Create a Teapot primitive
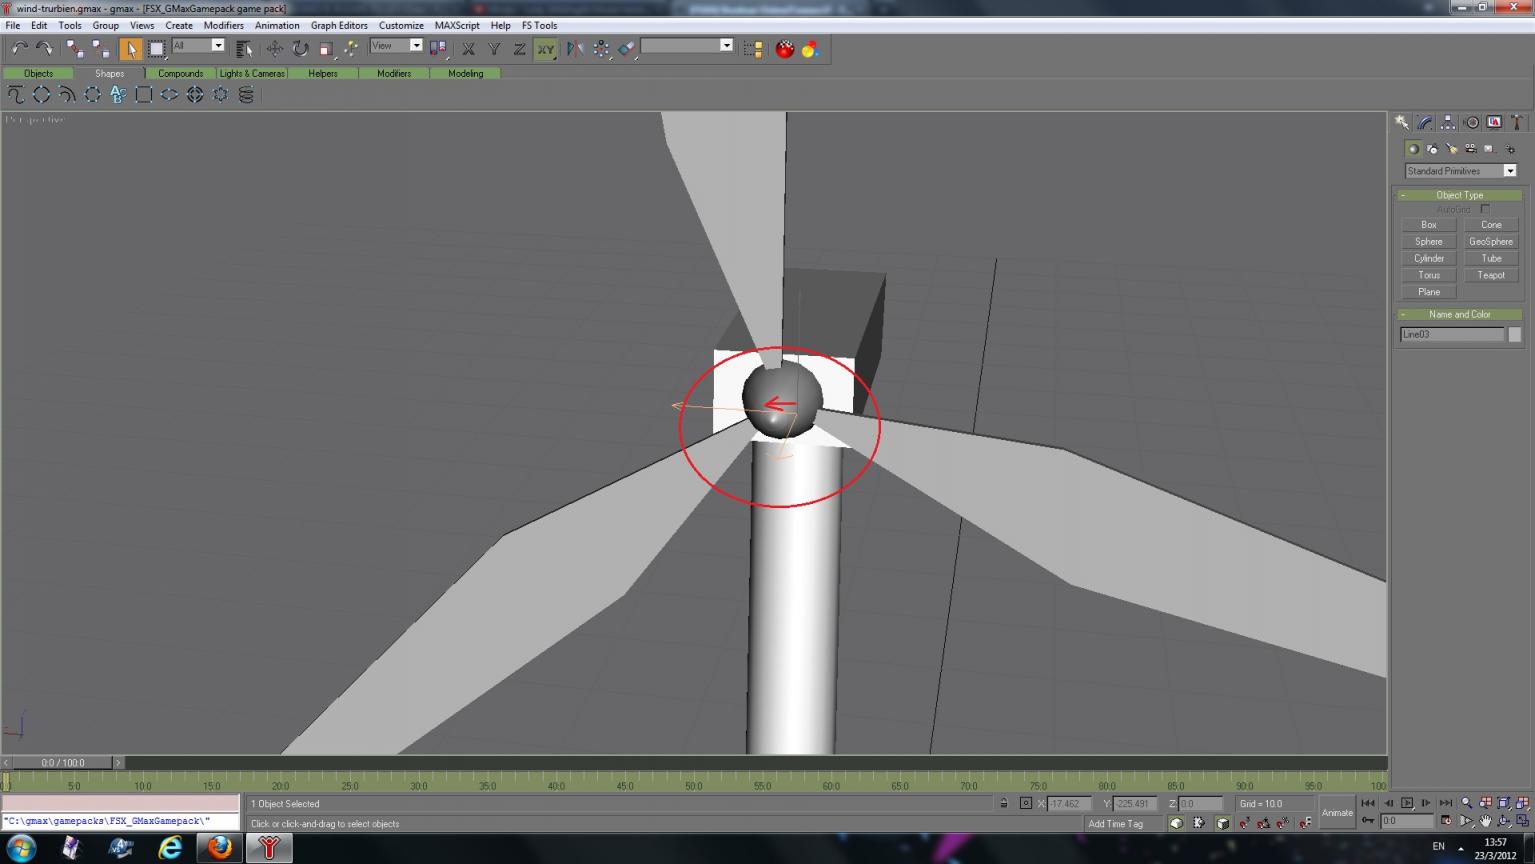1535x864 pixels. [x=1491, y=275]
